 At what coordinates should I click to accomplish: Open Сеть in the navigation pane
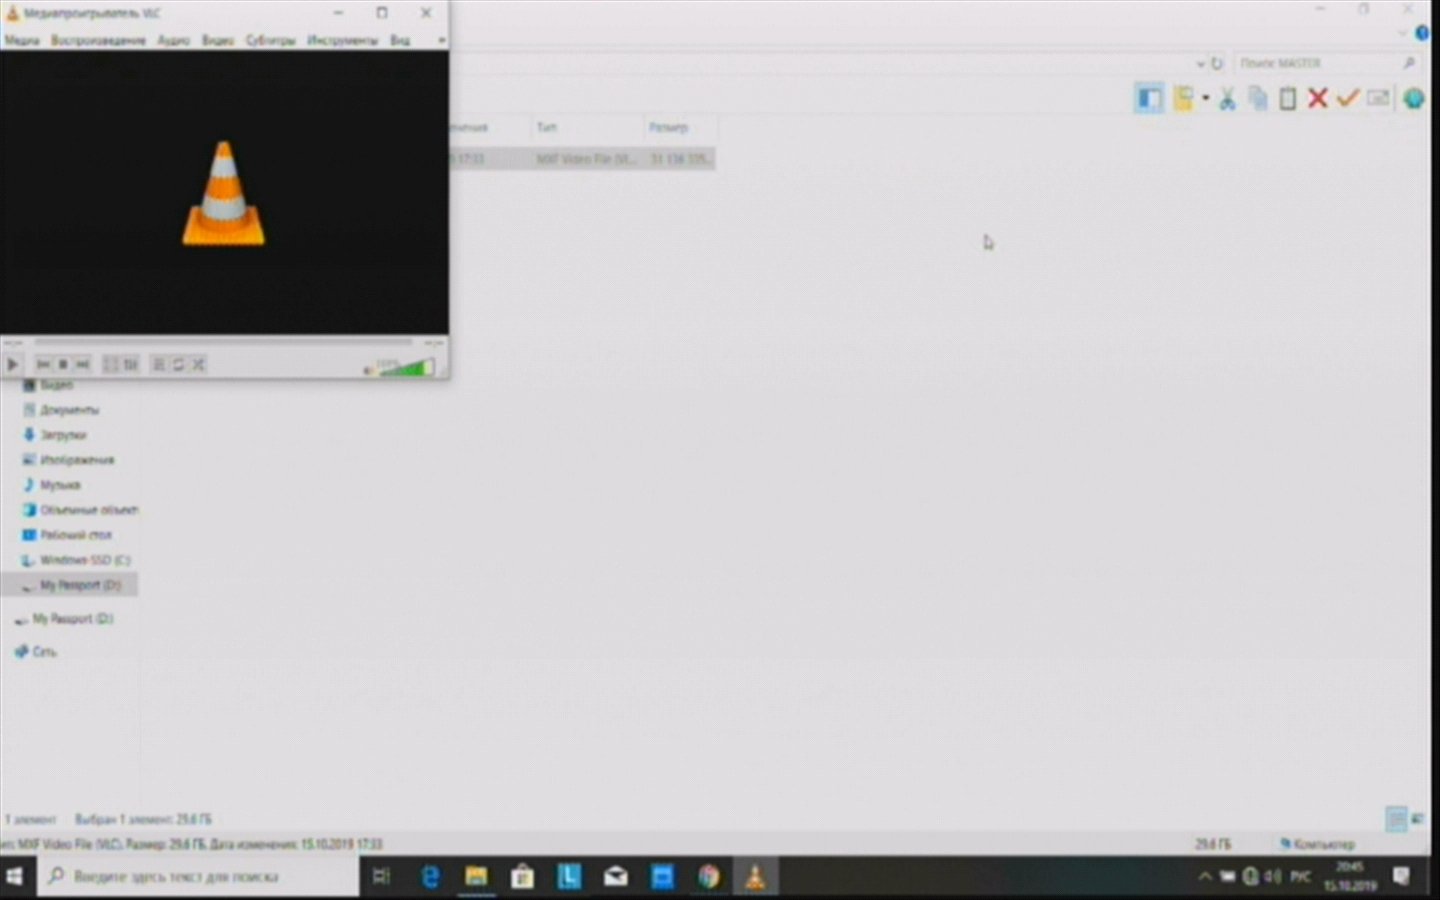[44, 652]
